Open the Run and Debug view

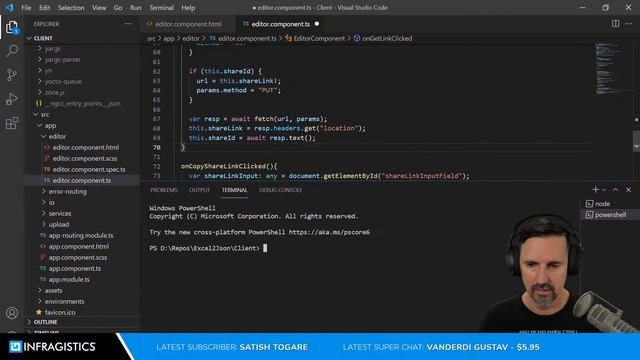click(x=12, y=99)
